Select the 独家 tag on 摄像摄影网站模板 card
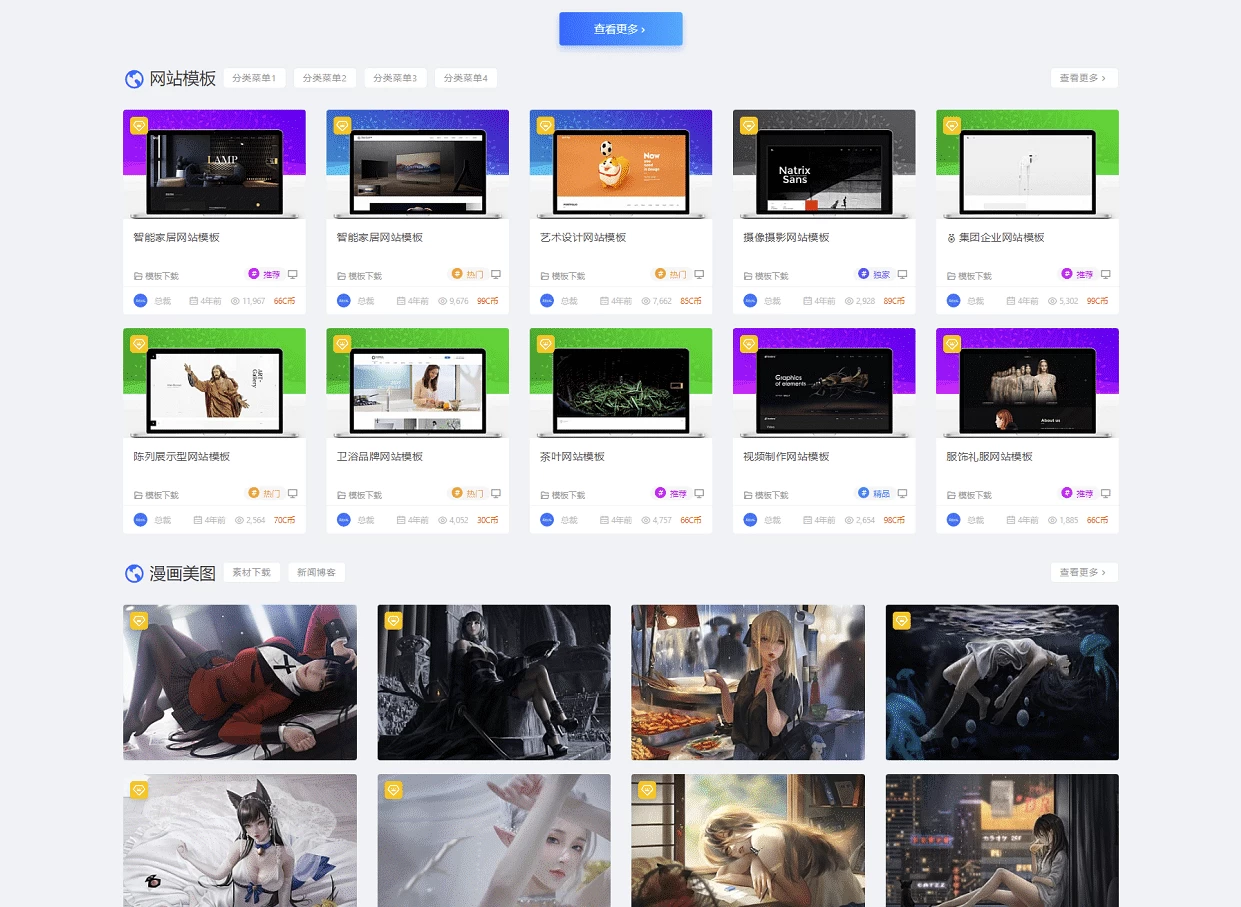The width and height of the screenshot is (1241, 907). coord(875,274)
